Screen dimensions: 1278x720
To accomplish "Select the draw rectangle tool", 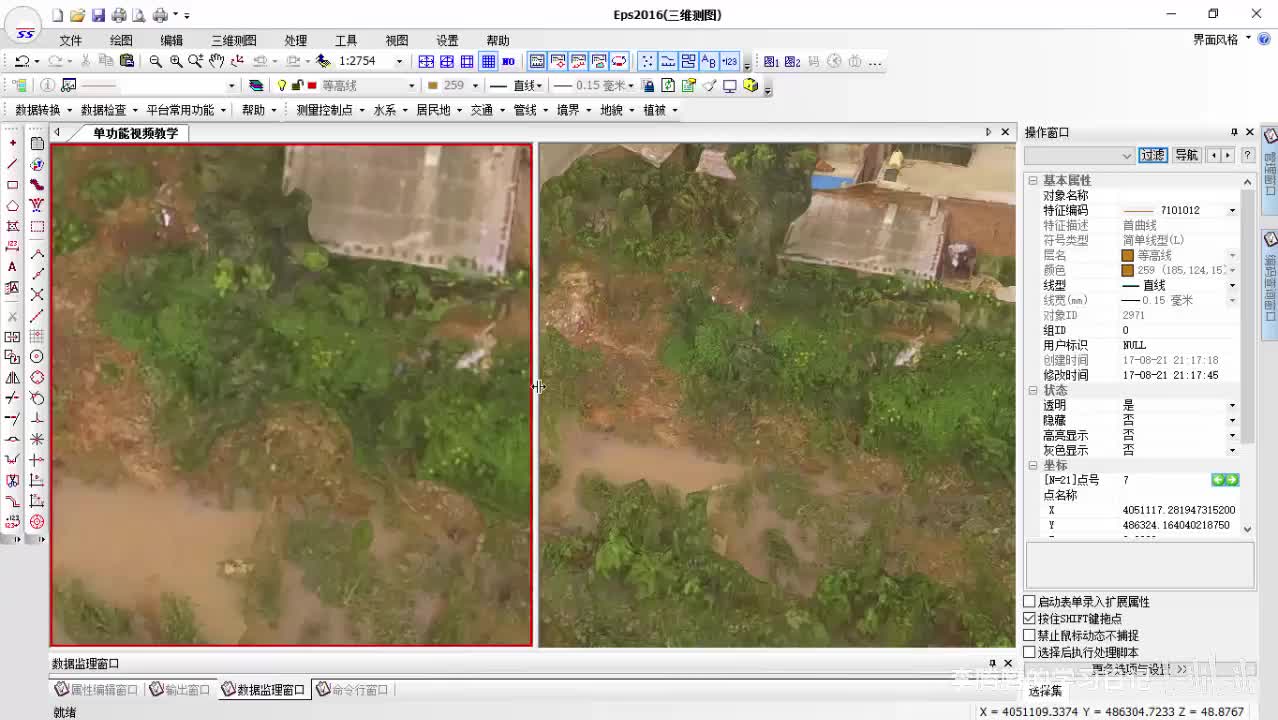I will (x=12, y=185).
